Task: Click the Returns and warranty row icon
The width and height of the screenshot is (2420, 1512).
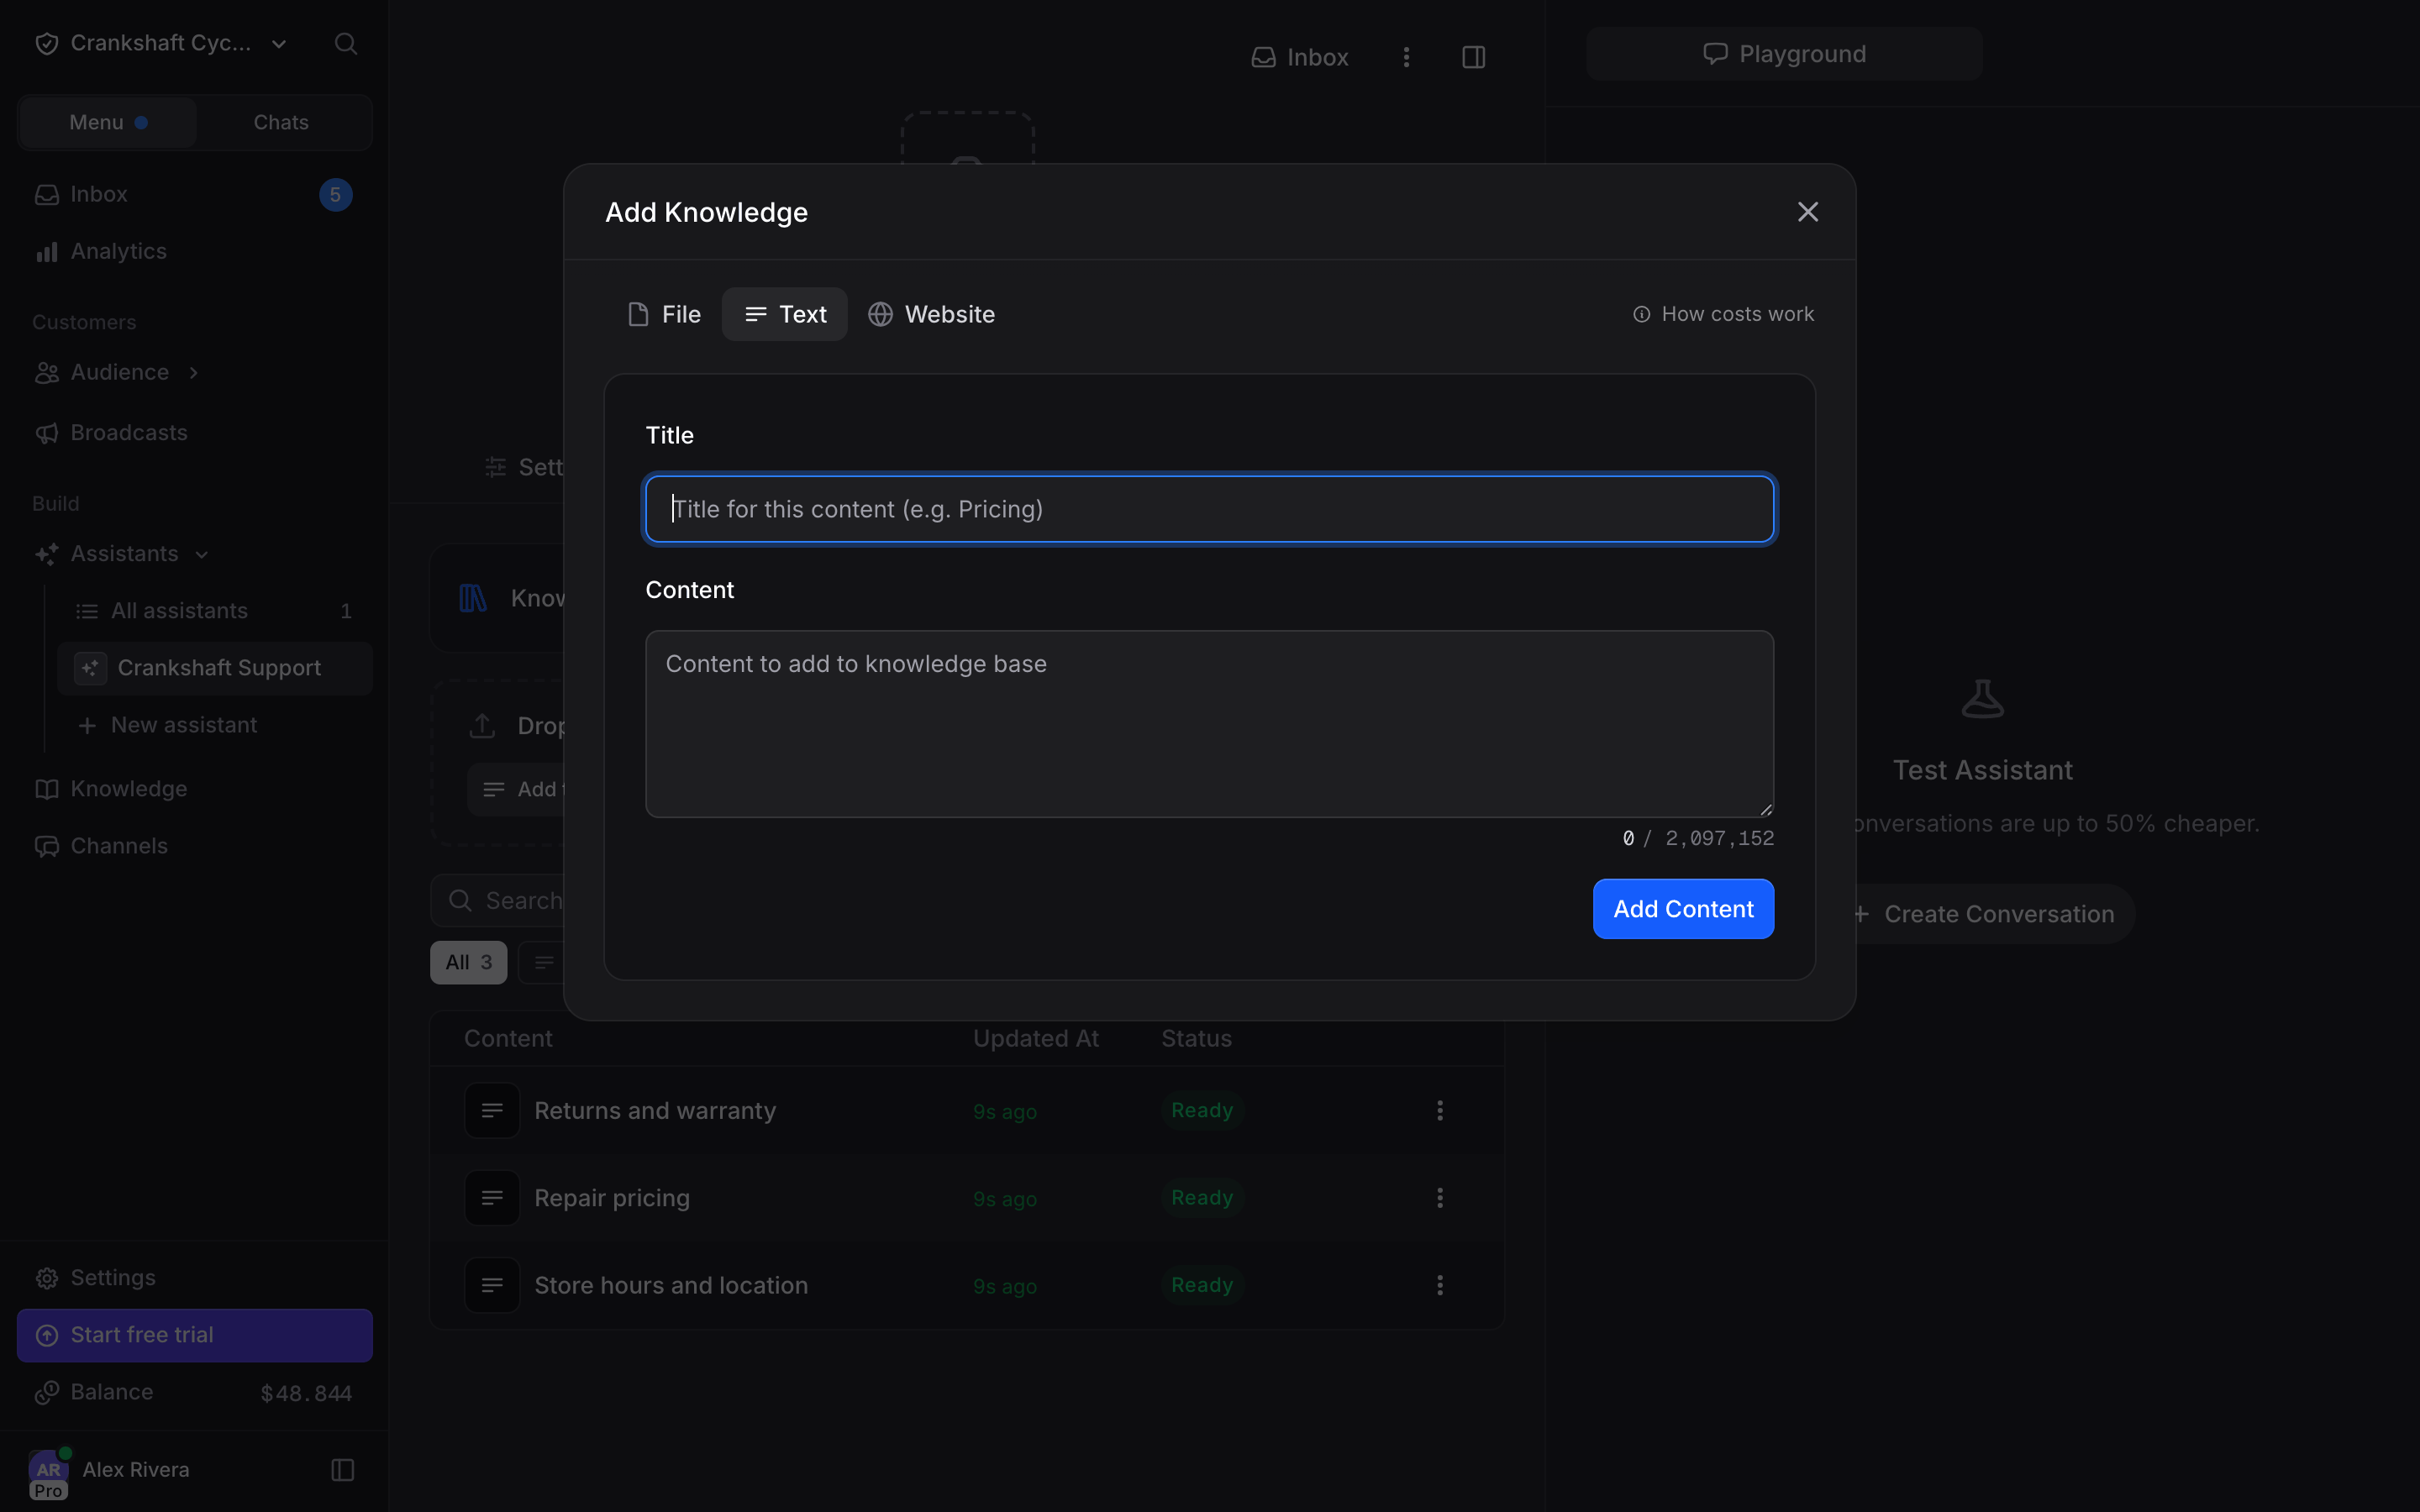Action: pyautogui.click(x=492, y=1110)
